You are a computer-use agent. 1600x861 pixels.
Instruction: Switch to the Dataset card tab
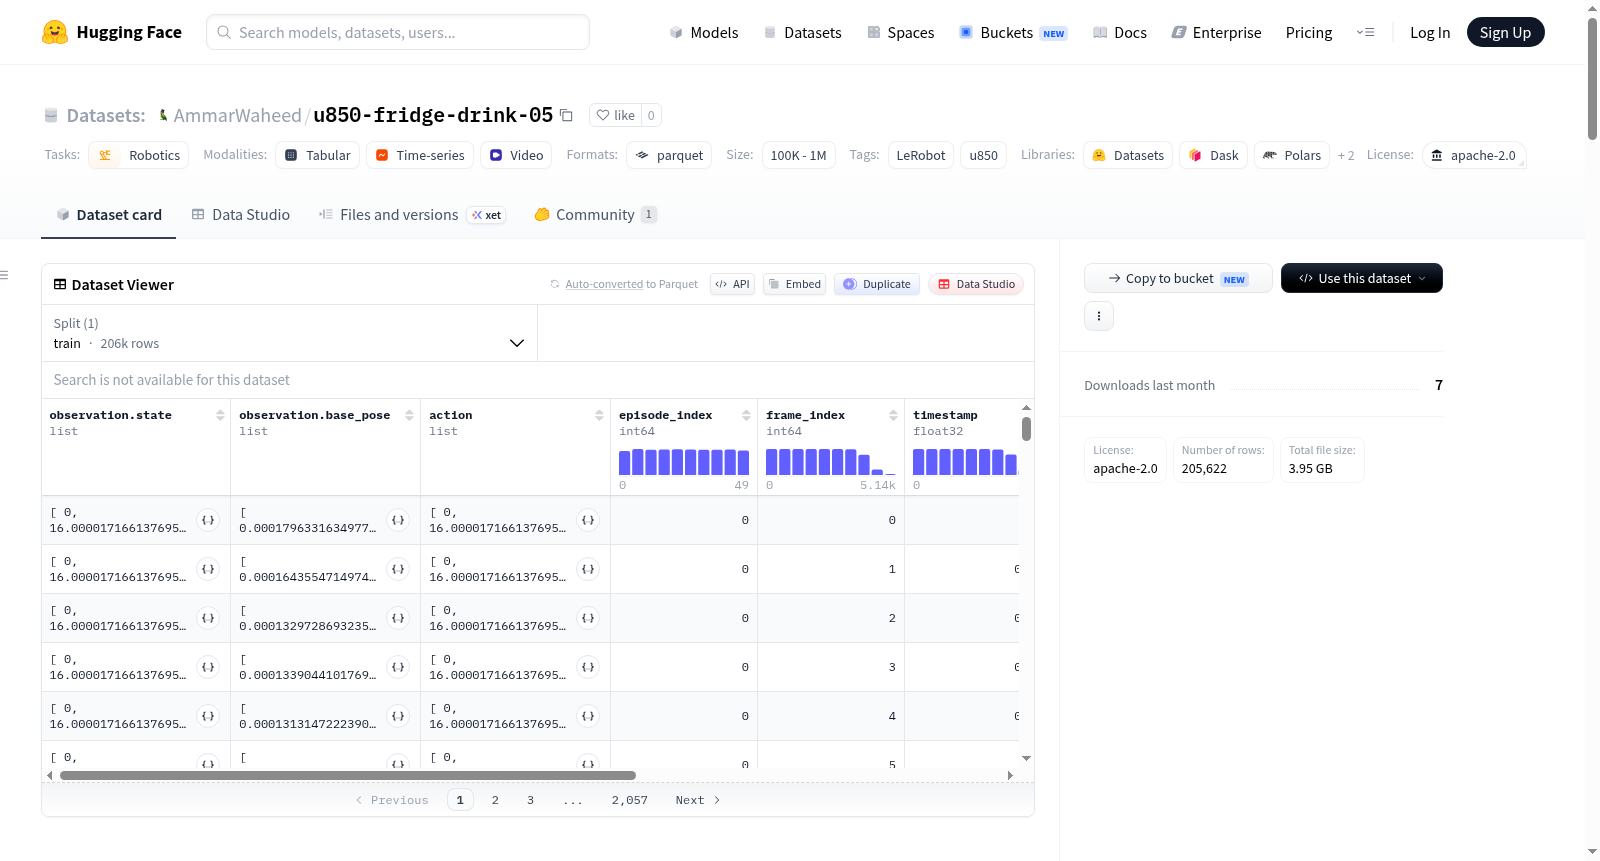pyautogui.click(x=108, y=215)
